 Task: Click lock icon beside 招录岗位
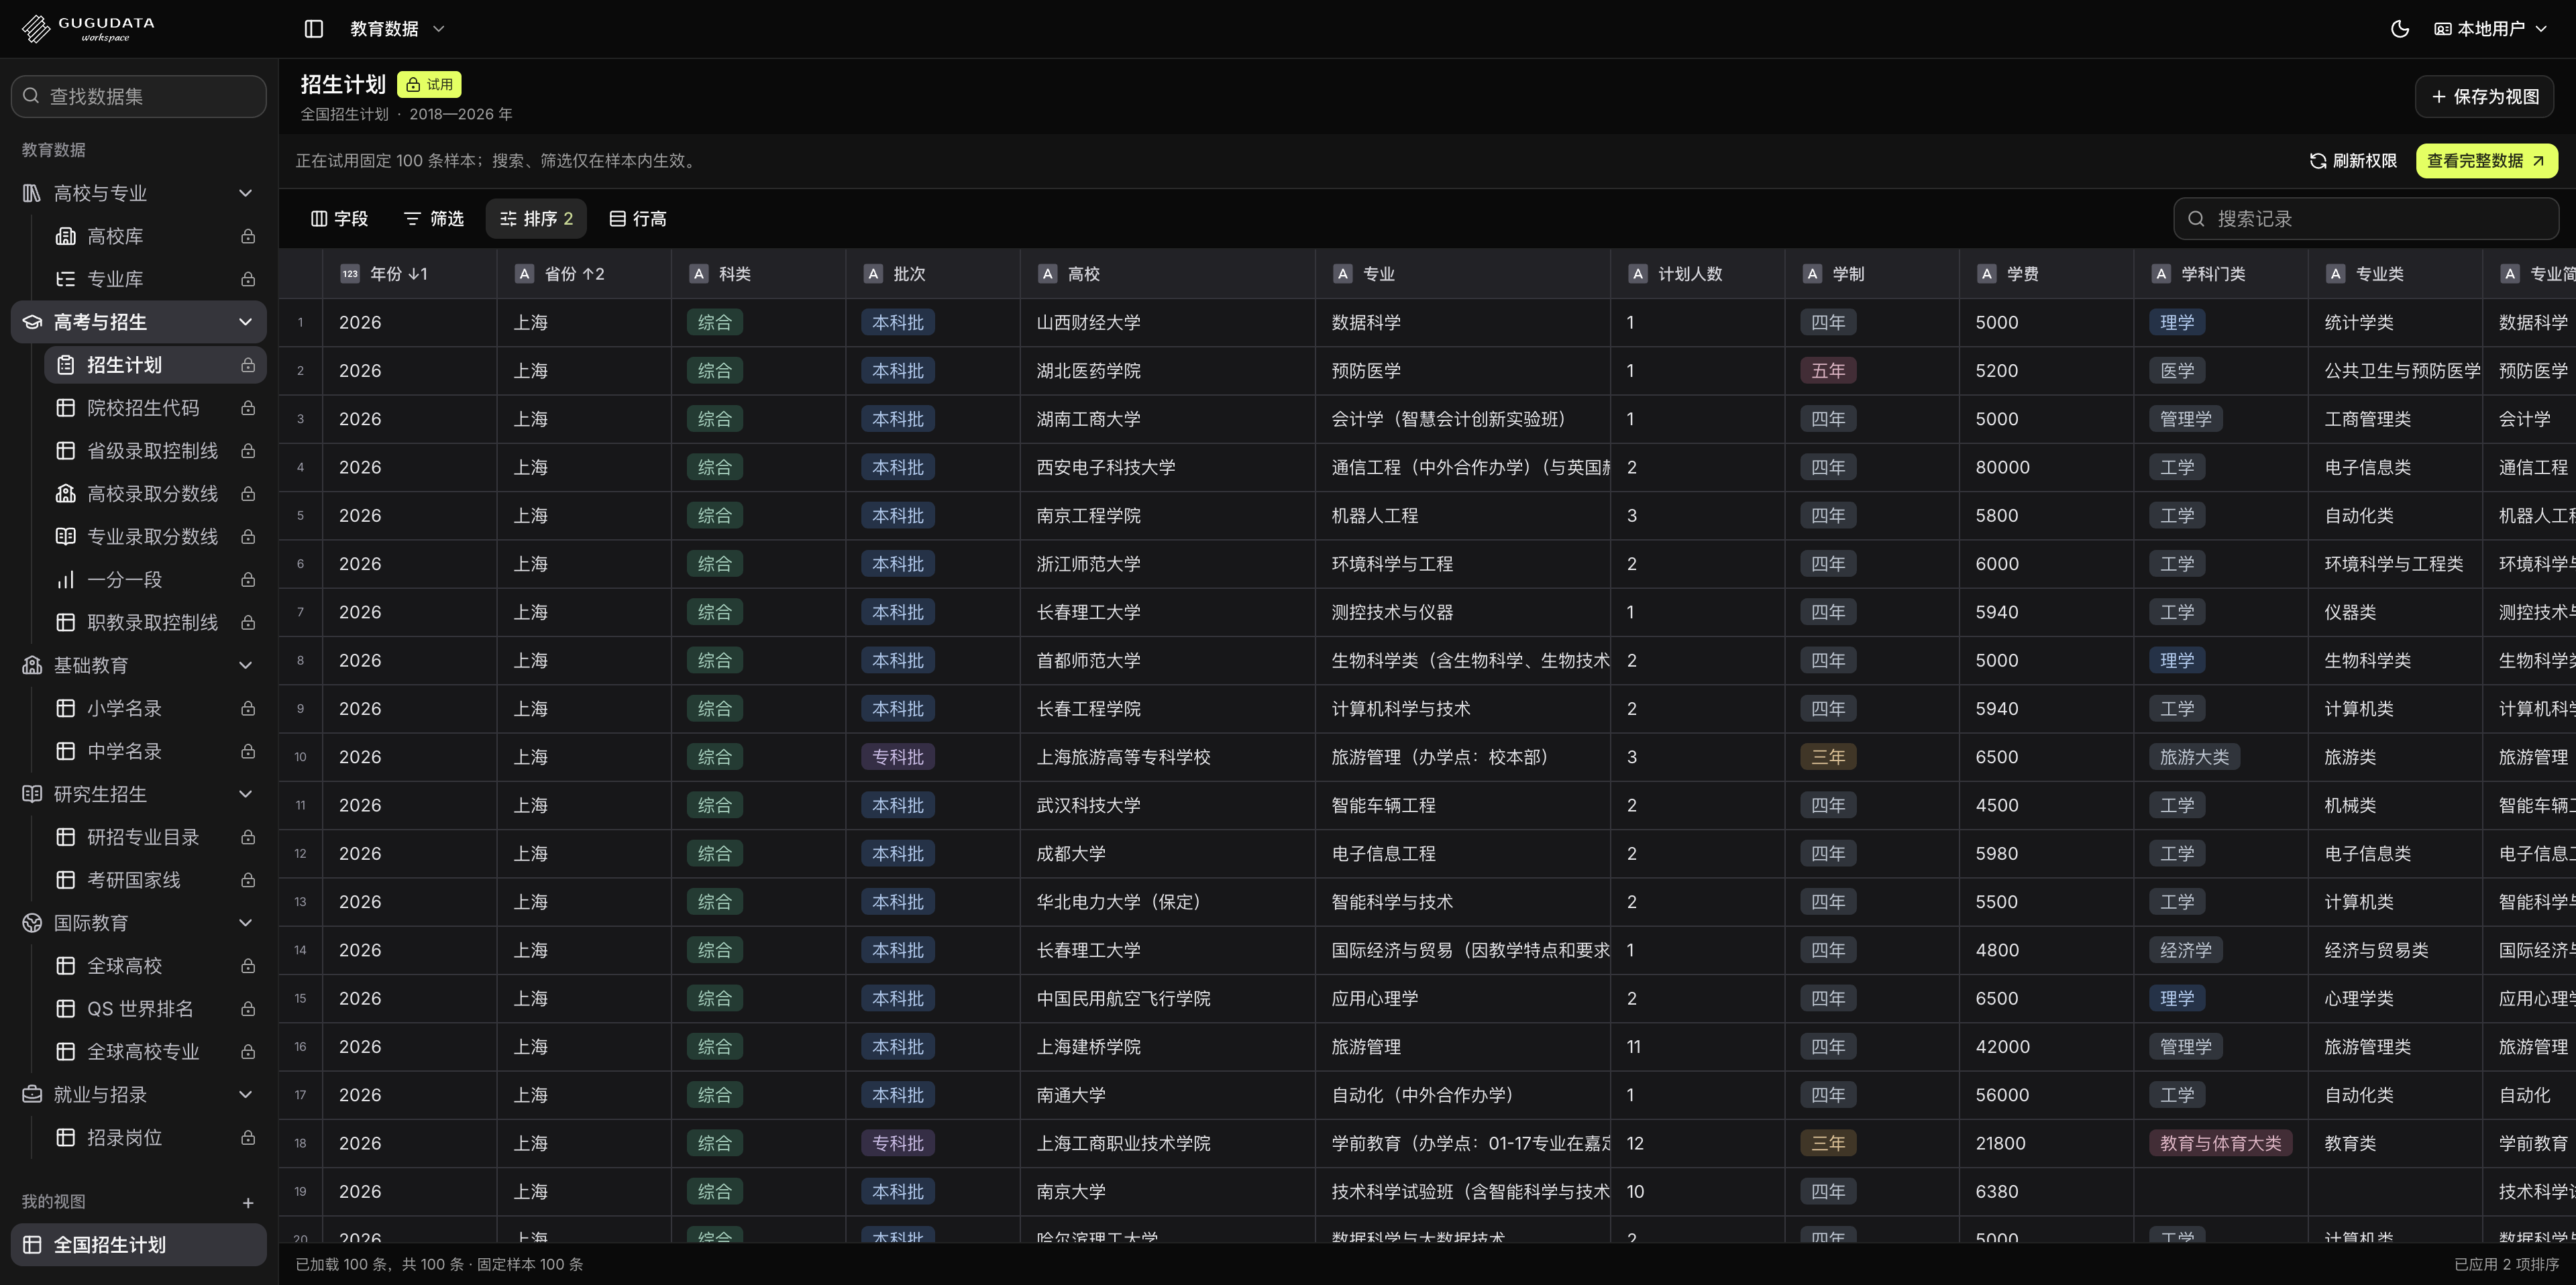click(x=248, y=1138)
